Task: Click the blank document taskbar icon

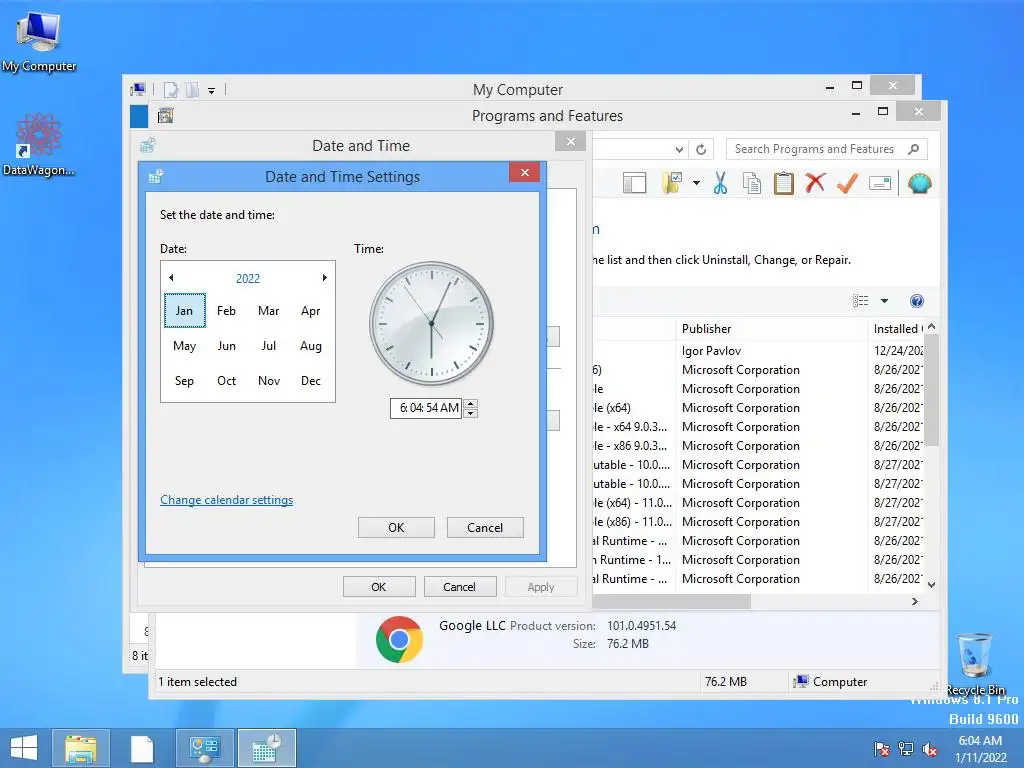Action: 142,748
